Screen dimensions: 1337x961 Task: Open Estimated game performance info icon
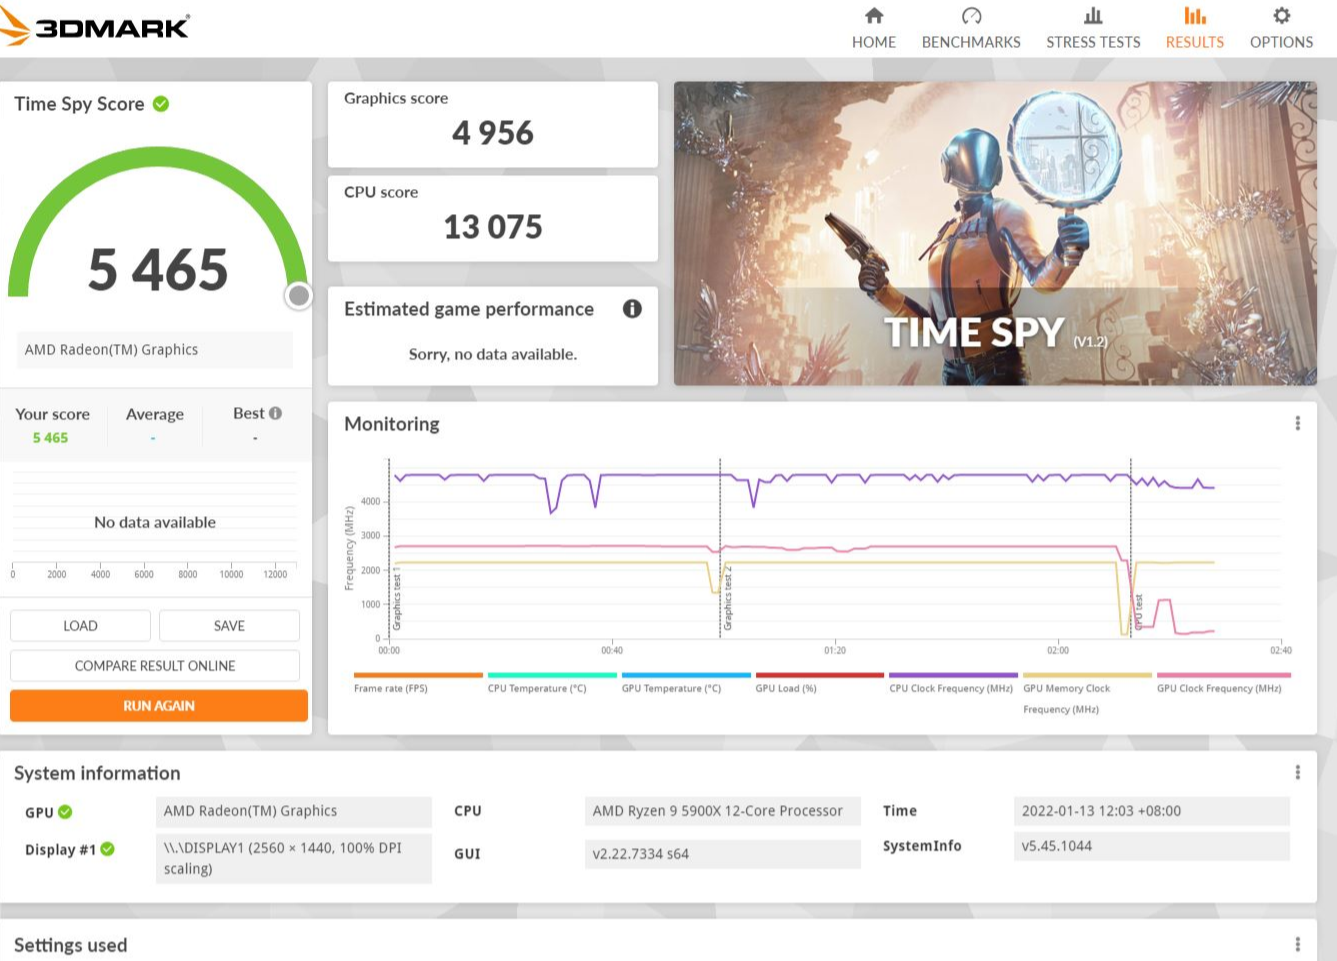632,309
